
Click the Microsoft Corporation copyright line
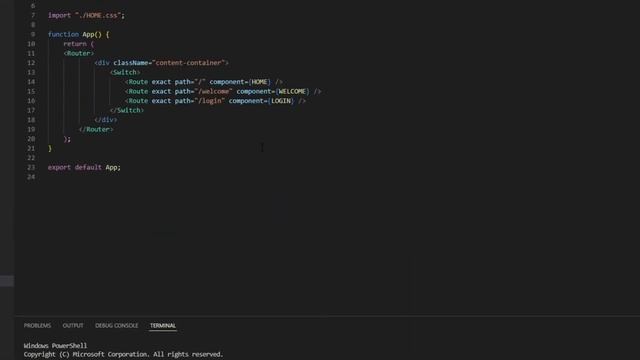[123, 354]
